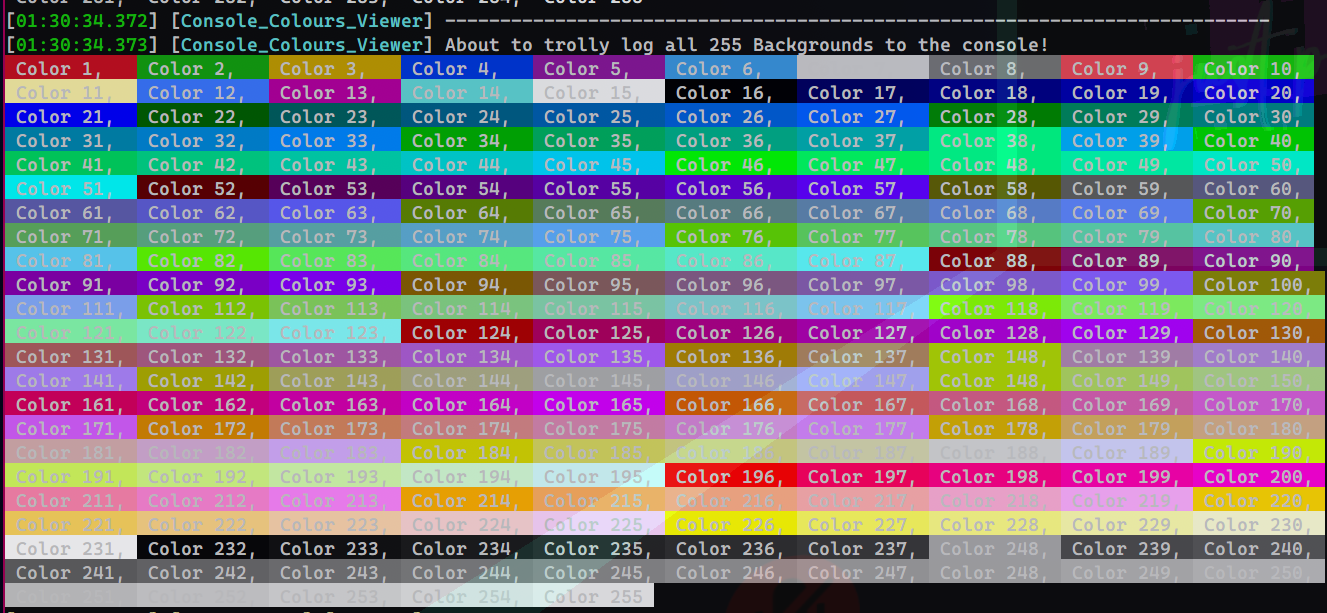
Task: Click the Color 226 yellow swatch
Action: [x=730, y=523]
